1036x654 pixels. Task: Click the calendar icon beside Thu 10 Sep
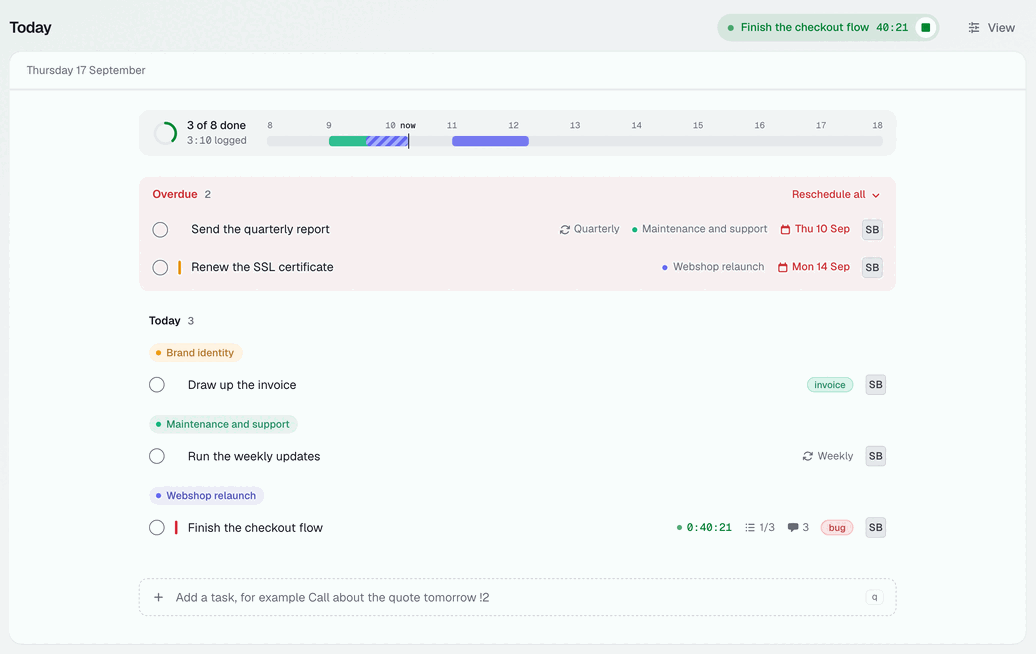coord(785,229)
